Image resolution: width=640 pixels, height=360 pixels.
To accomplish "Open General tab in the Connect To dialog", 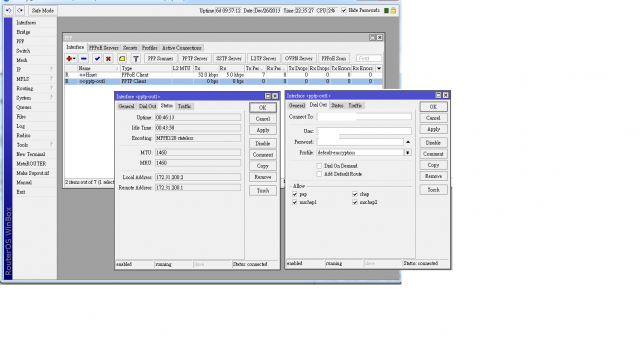I will pyautogui.click(x=297, y=106).
